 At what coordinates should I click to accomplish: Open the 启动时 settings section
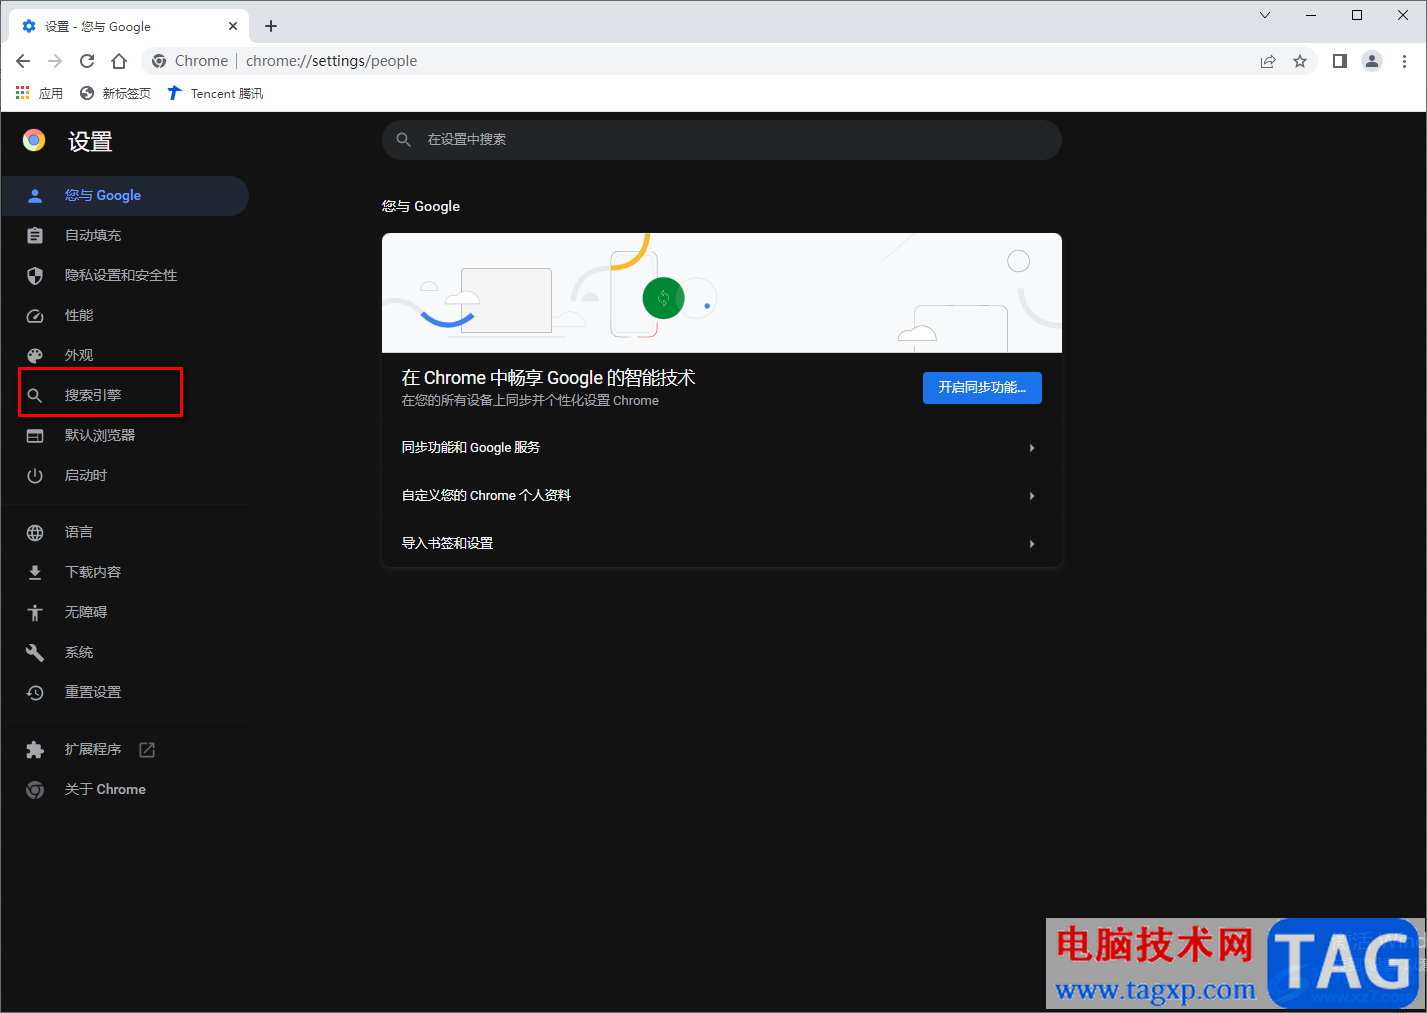124,475
